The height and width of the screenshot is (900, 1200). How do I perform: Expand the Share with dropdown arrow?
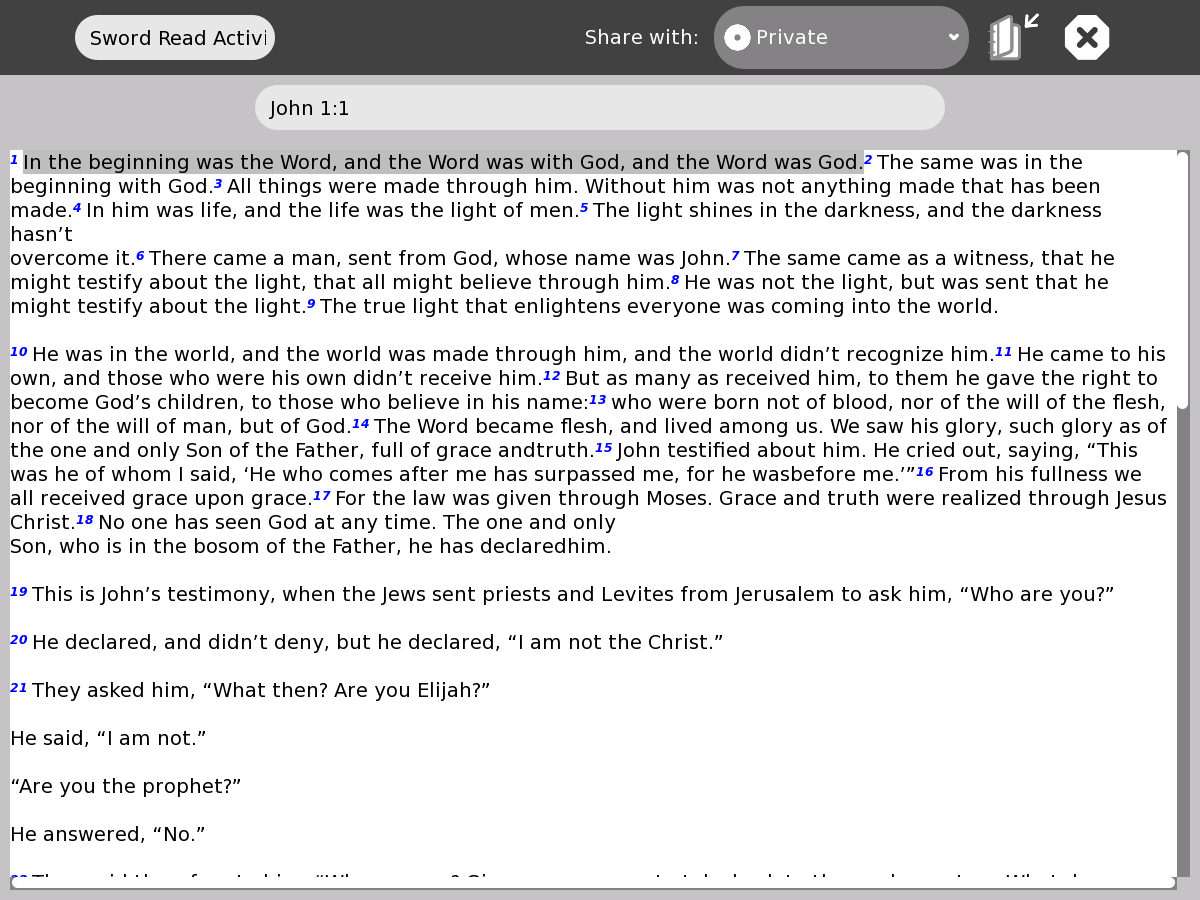click(953, 38)
